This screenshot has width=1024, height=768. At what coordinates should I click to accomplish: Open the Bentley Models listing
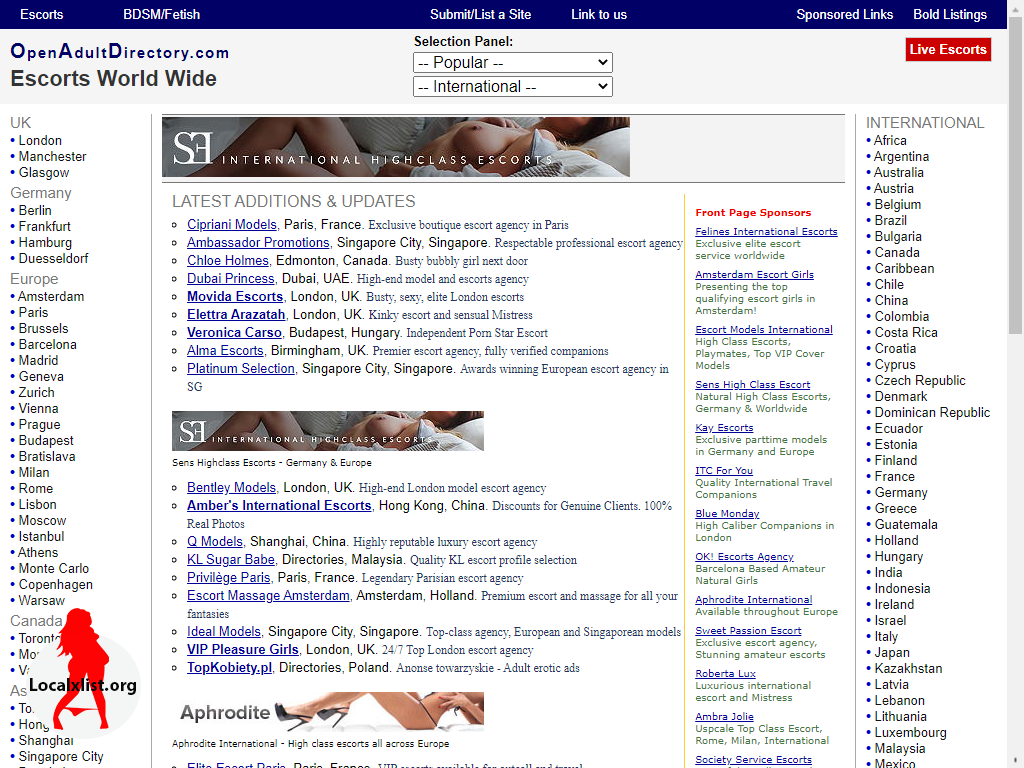coord(231,488)
